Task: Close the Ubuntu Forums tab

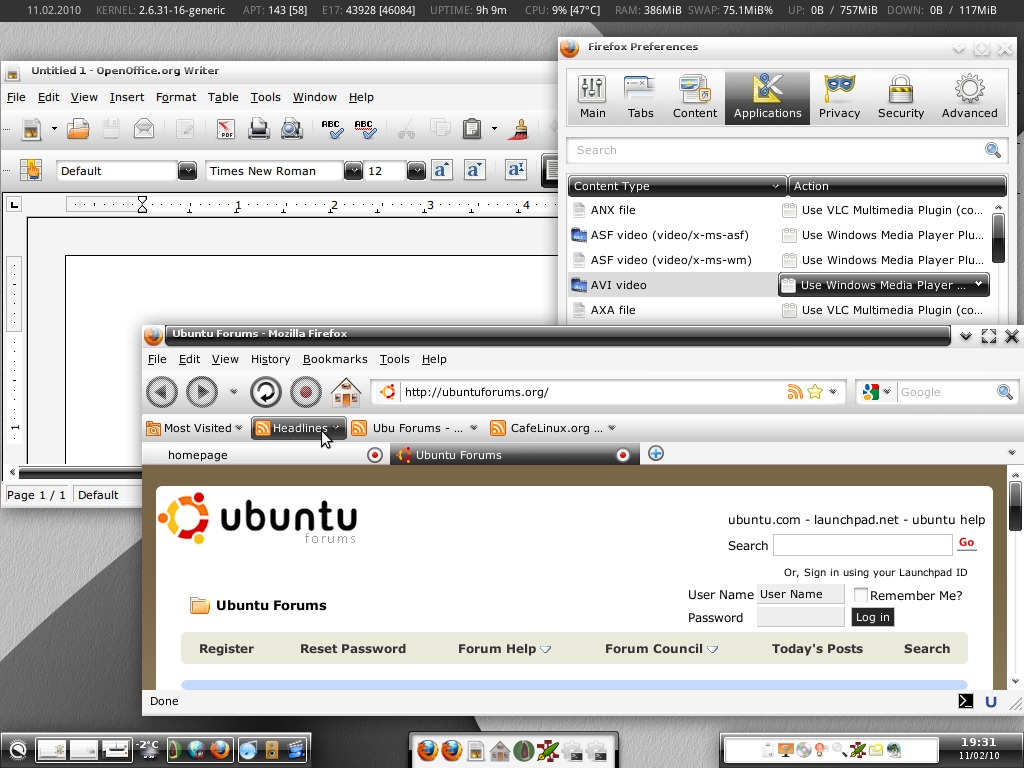Action: pyautogui.click(x=623, y=455)
